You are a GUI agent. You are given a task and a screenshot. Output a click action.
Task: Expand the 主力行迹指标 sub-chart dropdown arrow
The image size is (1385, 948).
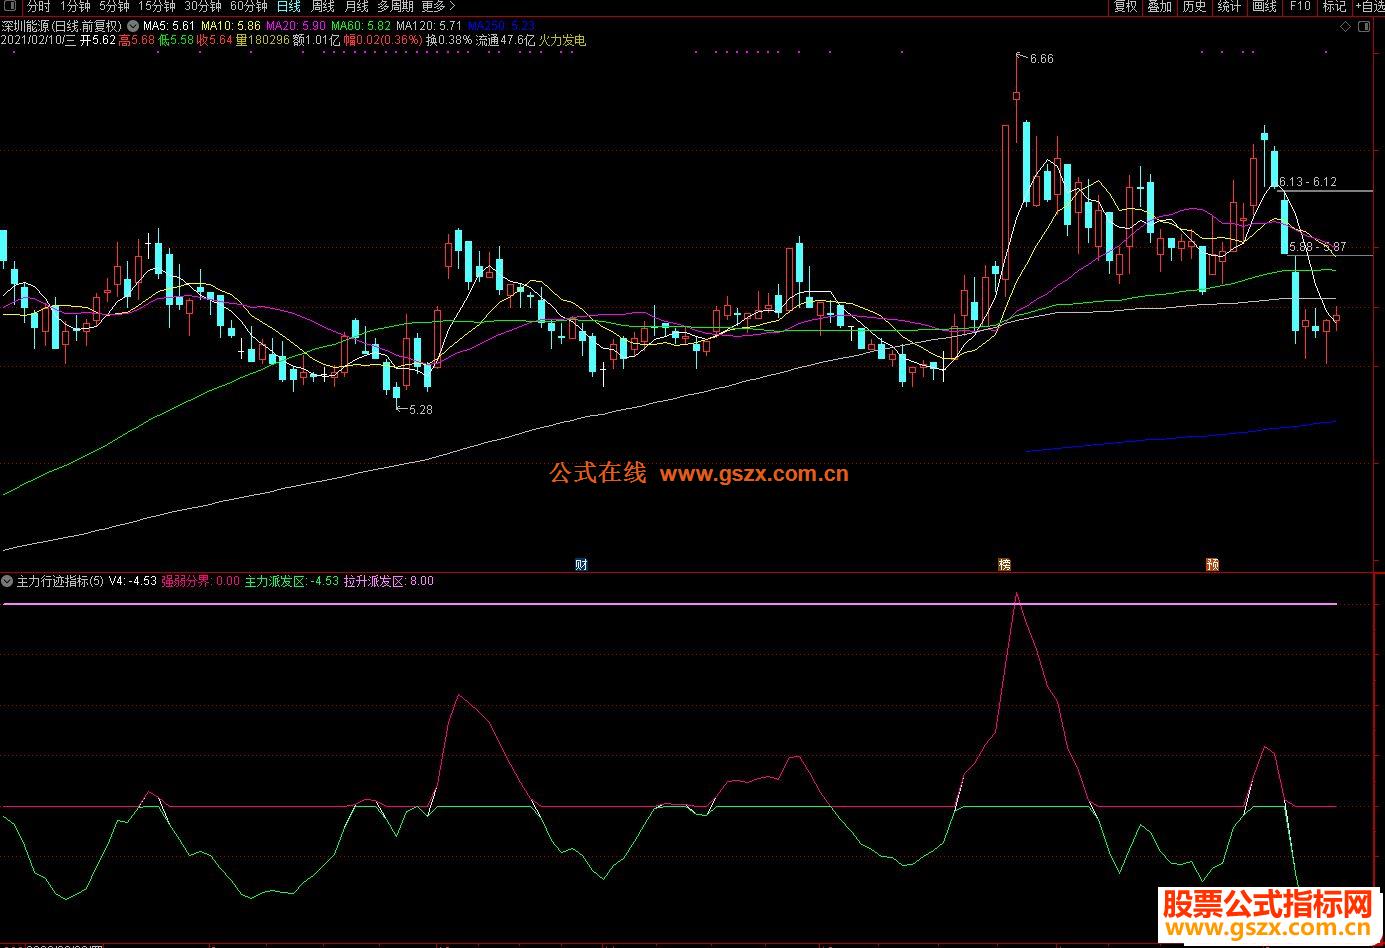(7, 580)
